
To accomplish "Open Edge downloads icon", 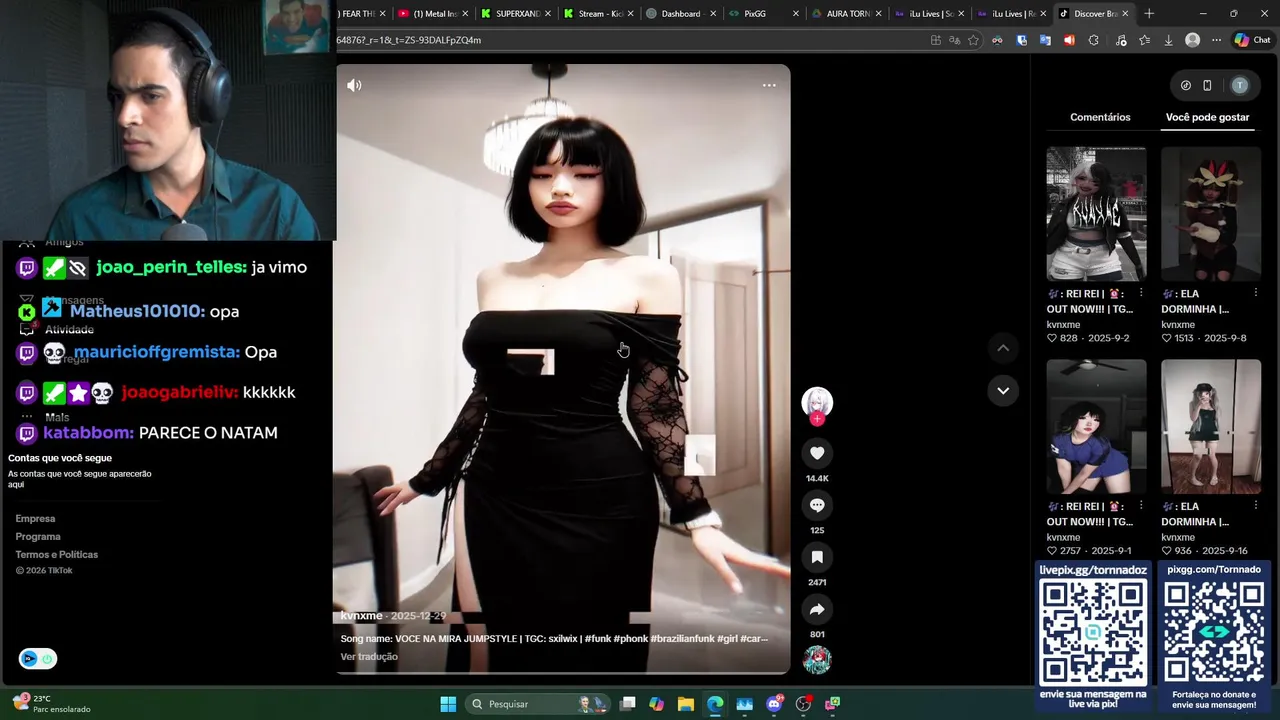I will pyautogui.click(x=1168, y=40).
